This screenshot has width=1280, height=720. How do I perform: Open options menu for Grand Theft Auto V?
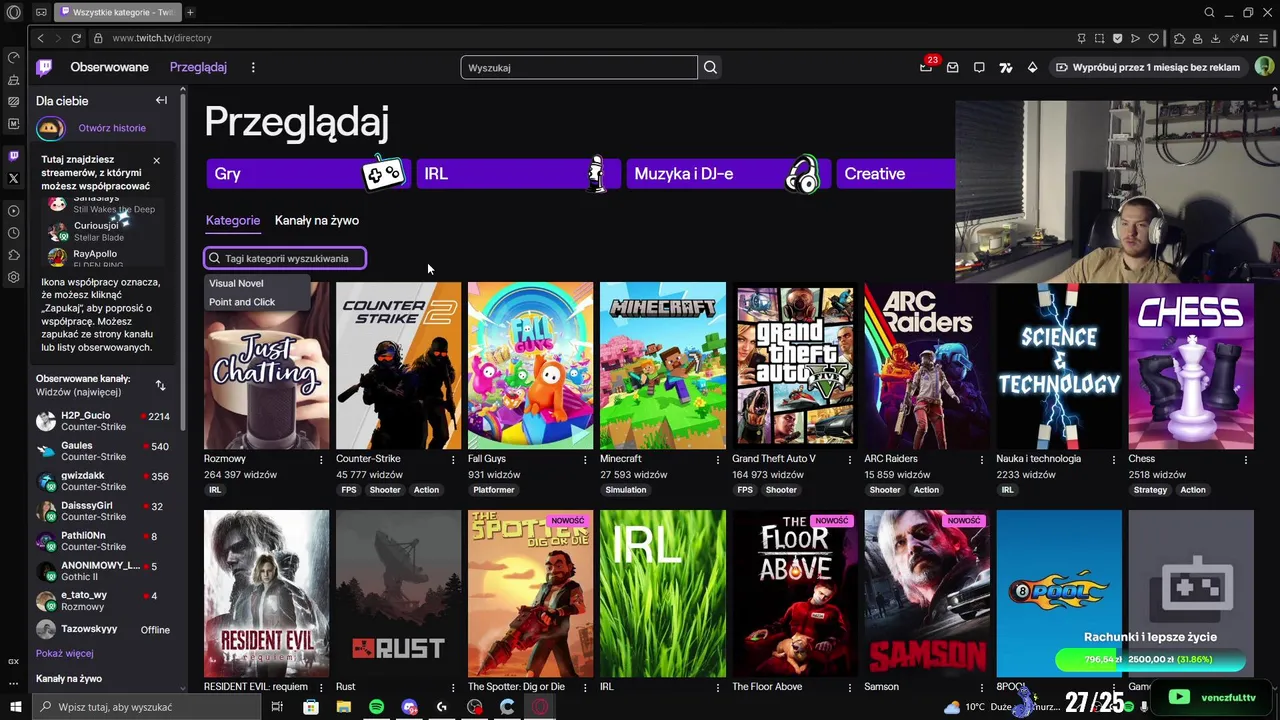click(849, 459)
